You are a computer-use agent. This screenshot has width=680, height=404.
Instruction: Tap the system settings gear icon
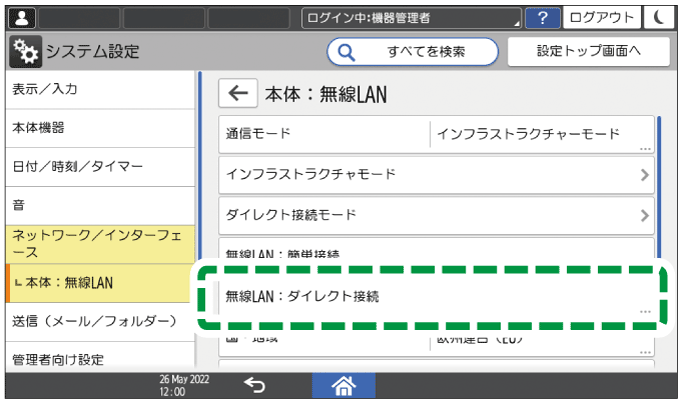[x=25, y=51]
